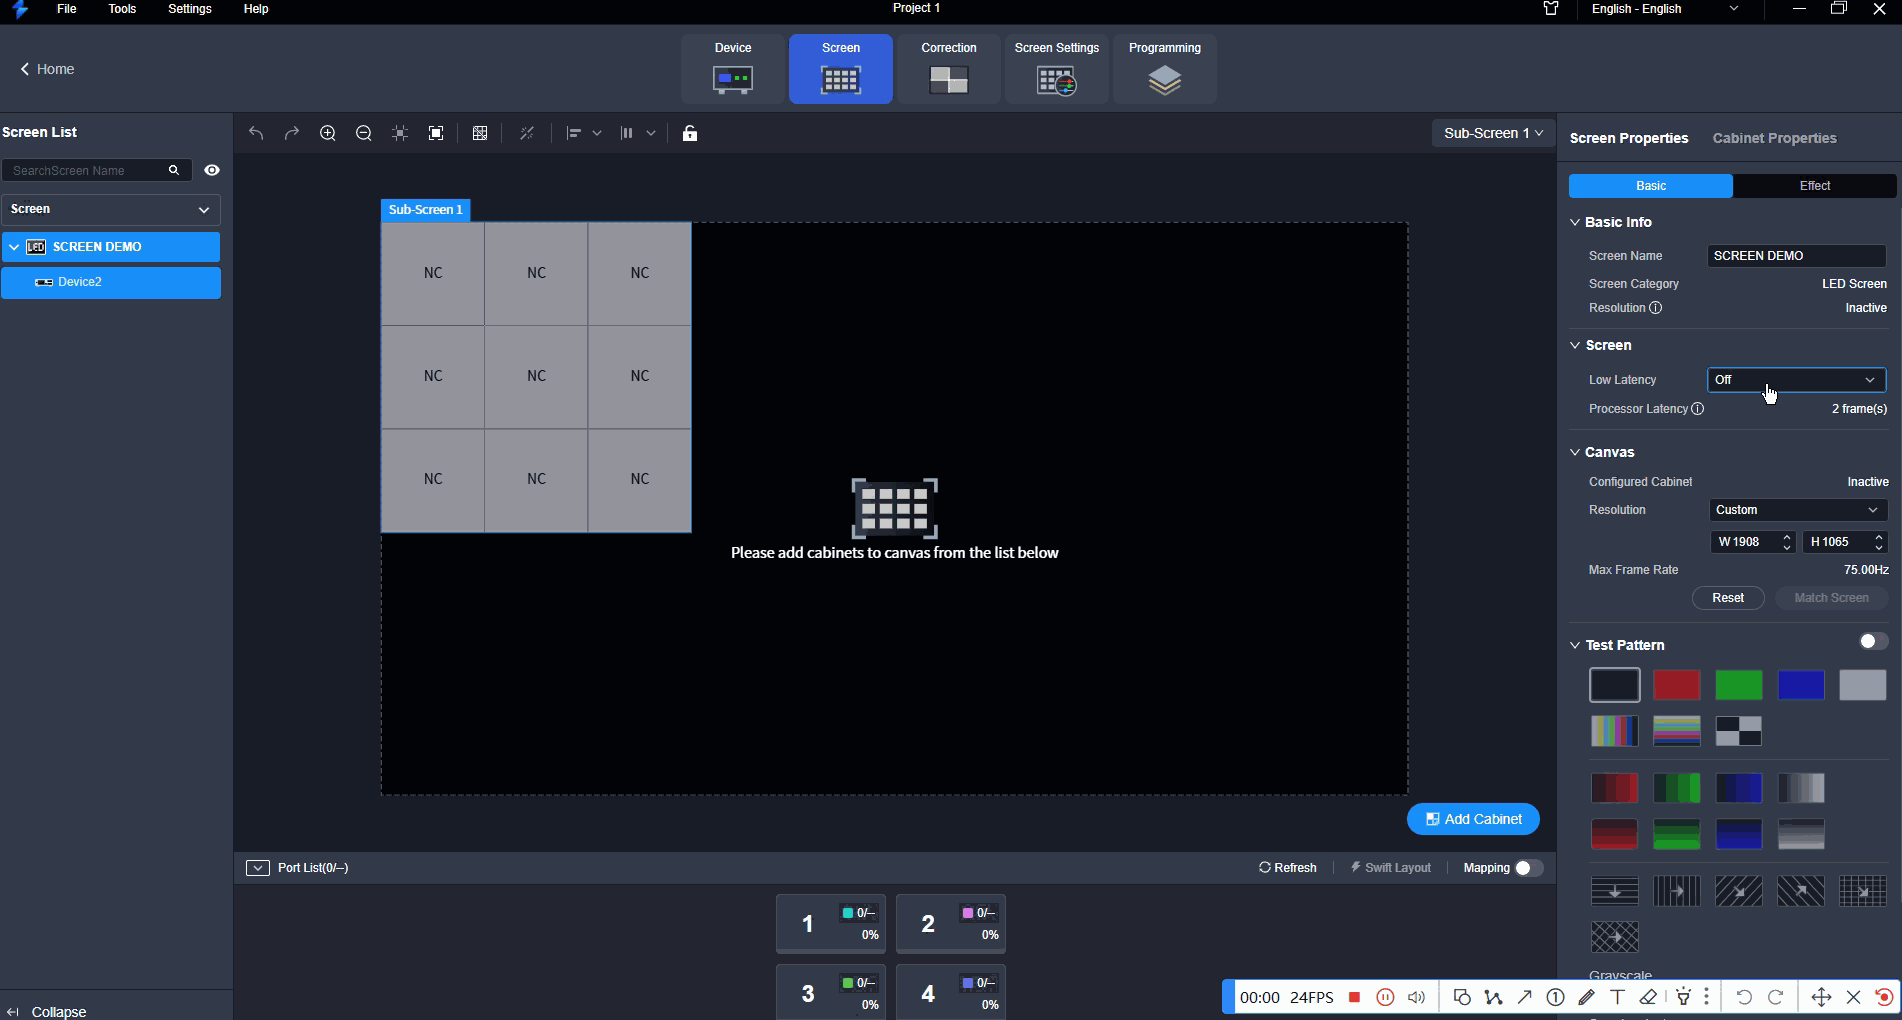Click the skin shirt icon in title bar
The height and width of the screenshot is (1020, 1902).
pos(1551,9)
